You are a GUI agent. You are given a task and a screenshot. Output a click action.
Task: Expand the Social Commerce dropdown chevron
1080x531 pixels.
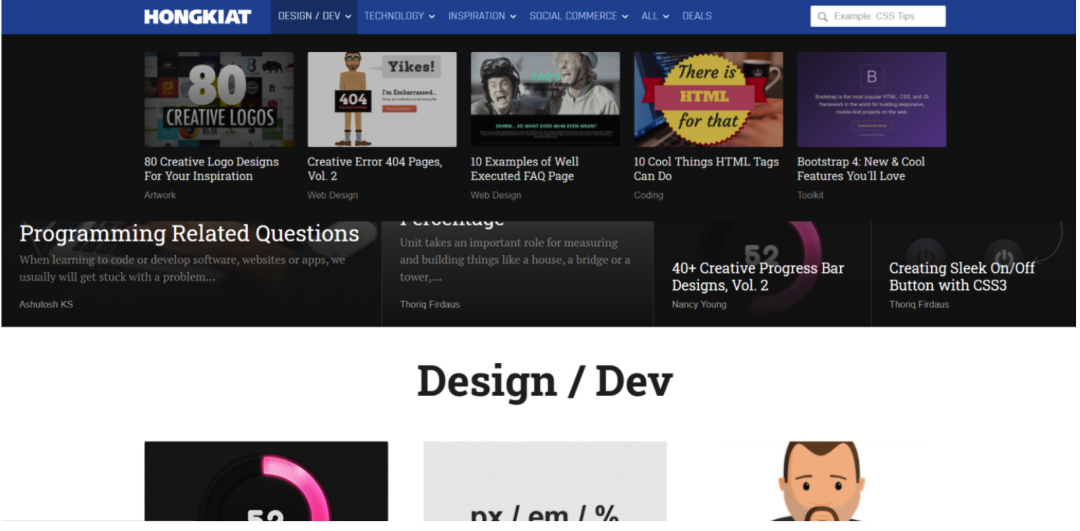pos(625,17)
